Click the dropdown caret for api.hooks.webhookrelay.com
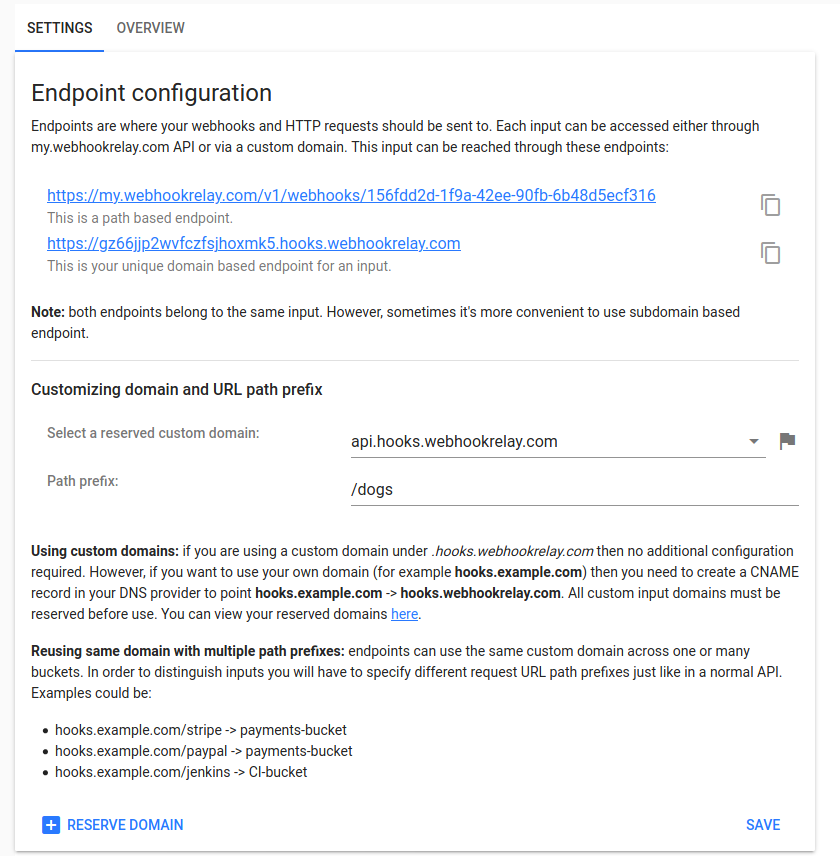The image size is (840, 856). 754,440
